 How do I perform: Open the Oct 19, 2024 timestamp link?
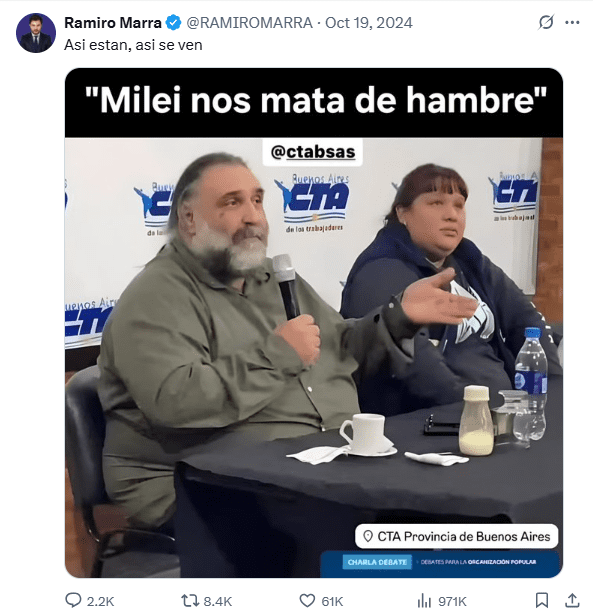pos(369,23)
